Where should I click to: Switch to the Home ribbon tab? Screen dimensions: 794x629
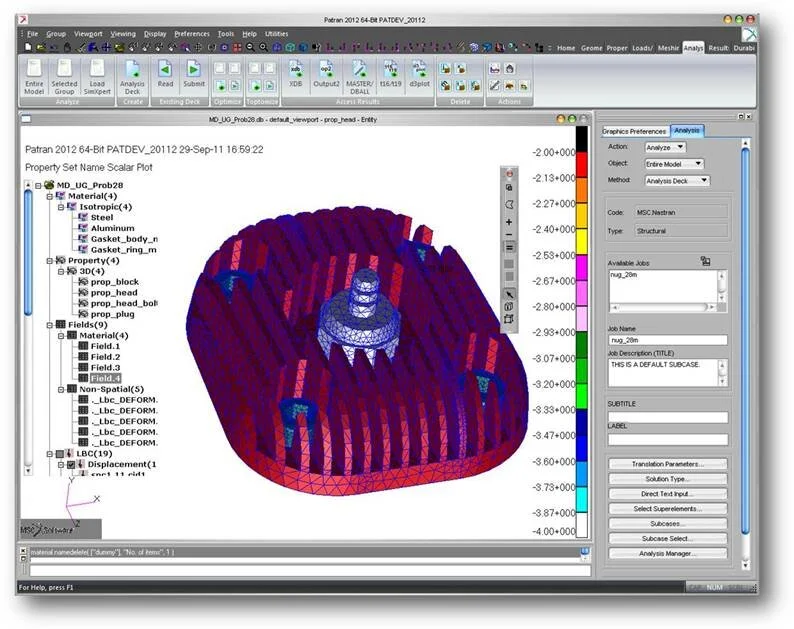click(566, 48)
